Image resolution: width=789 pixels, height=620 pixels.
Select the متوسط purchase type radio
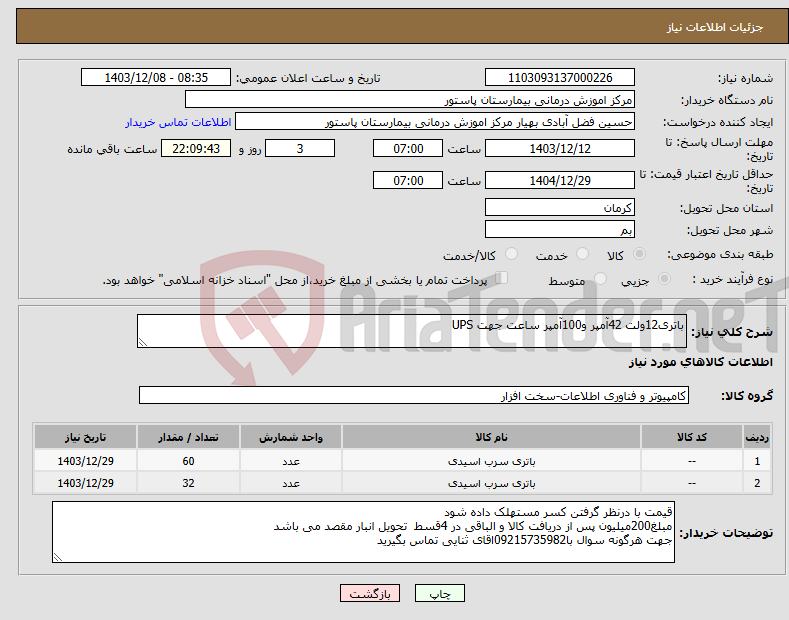point(600,278)
